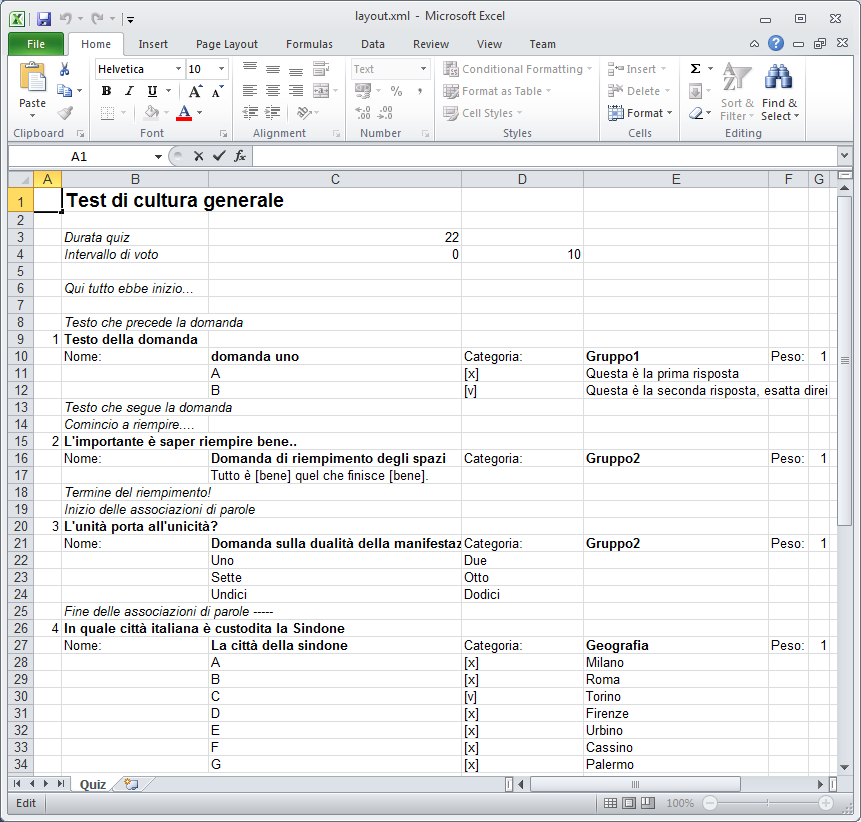Open the Formulas ribbon tab
The image size is (861, 822).
[309, 44]
